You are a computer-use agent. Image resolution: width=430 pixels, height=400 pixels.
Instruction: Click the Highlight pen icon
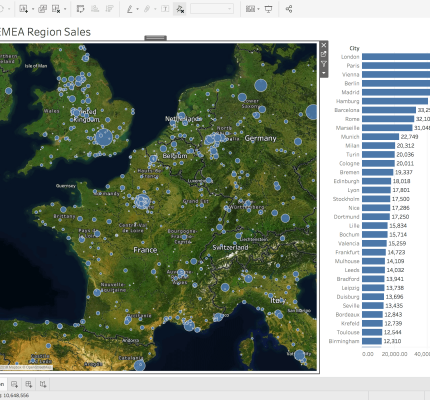130,9
